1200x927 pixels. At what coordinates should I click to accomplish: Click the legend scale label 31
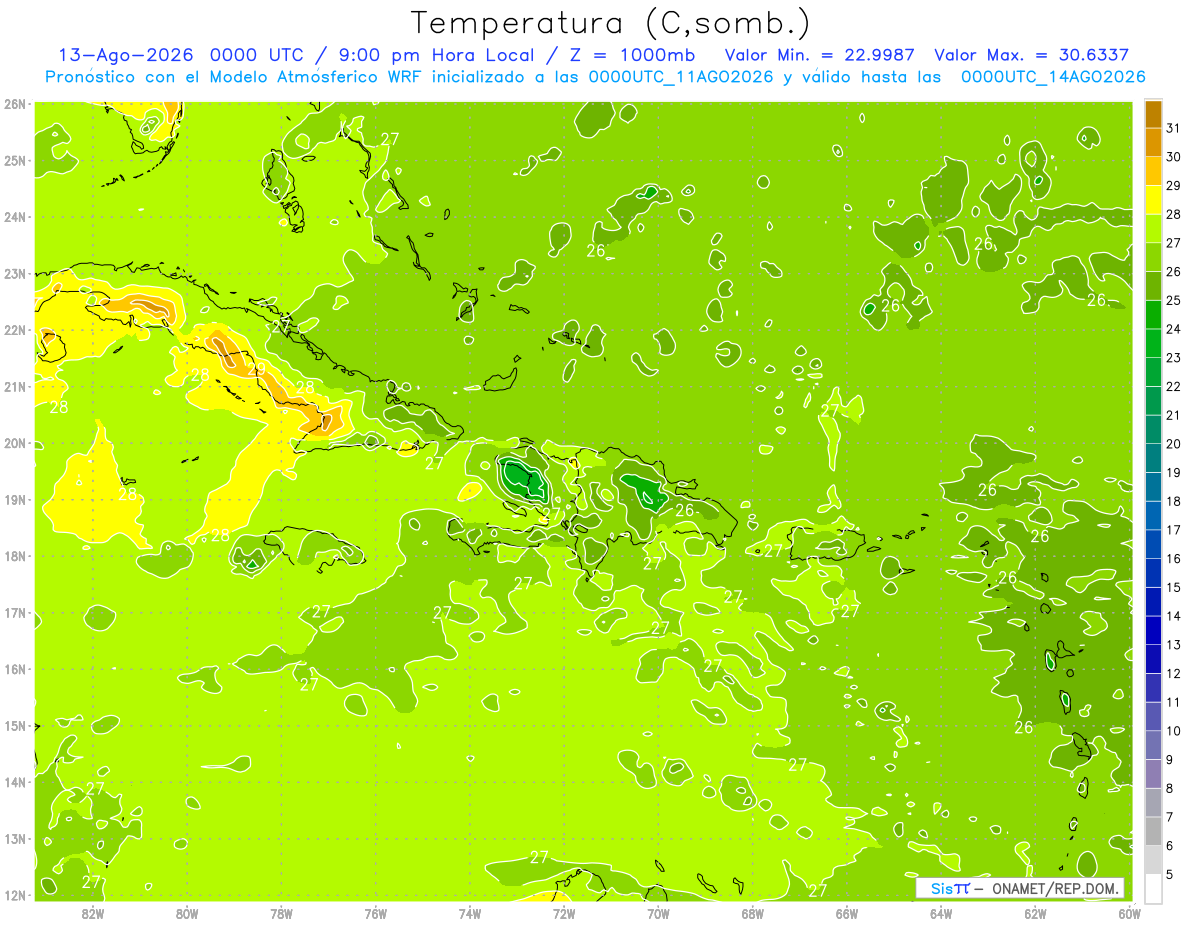coord(1174,128)
